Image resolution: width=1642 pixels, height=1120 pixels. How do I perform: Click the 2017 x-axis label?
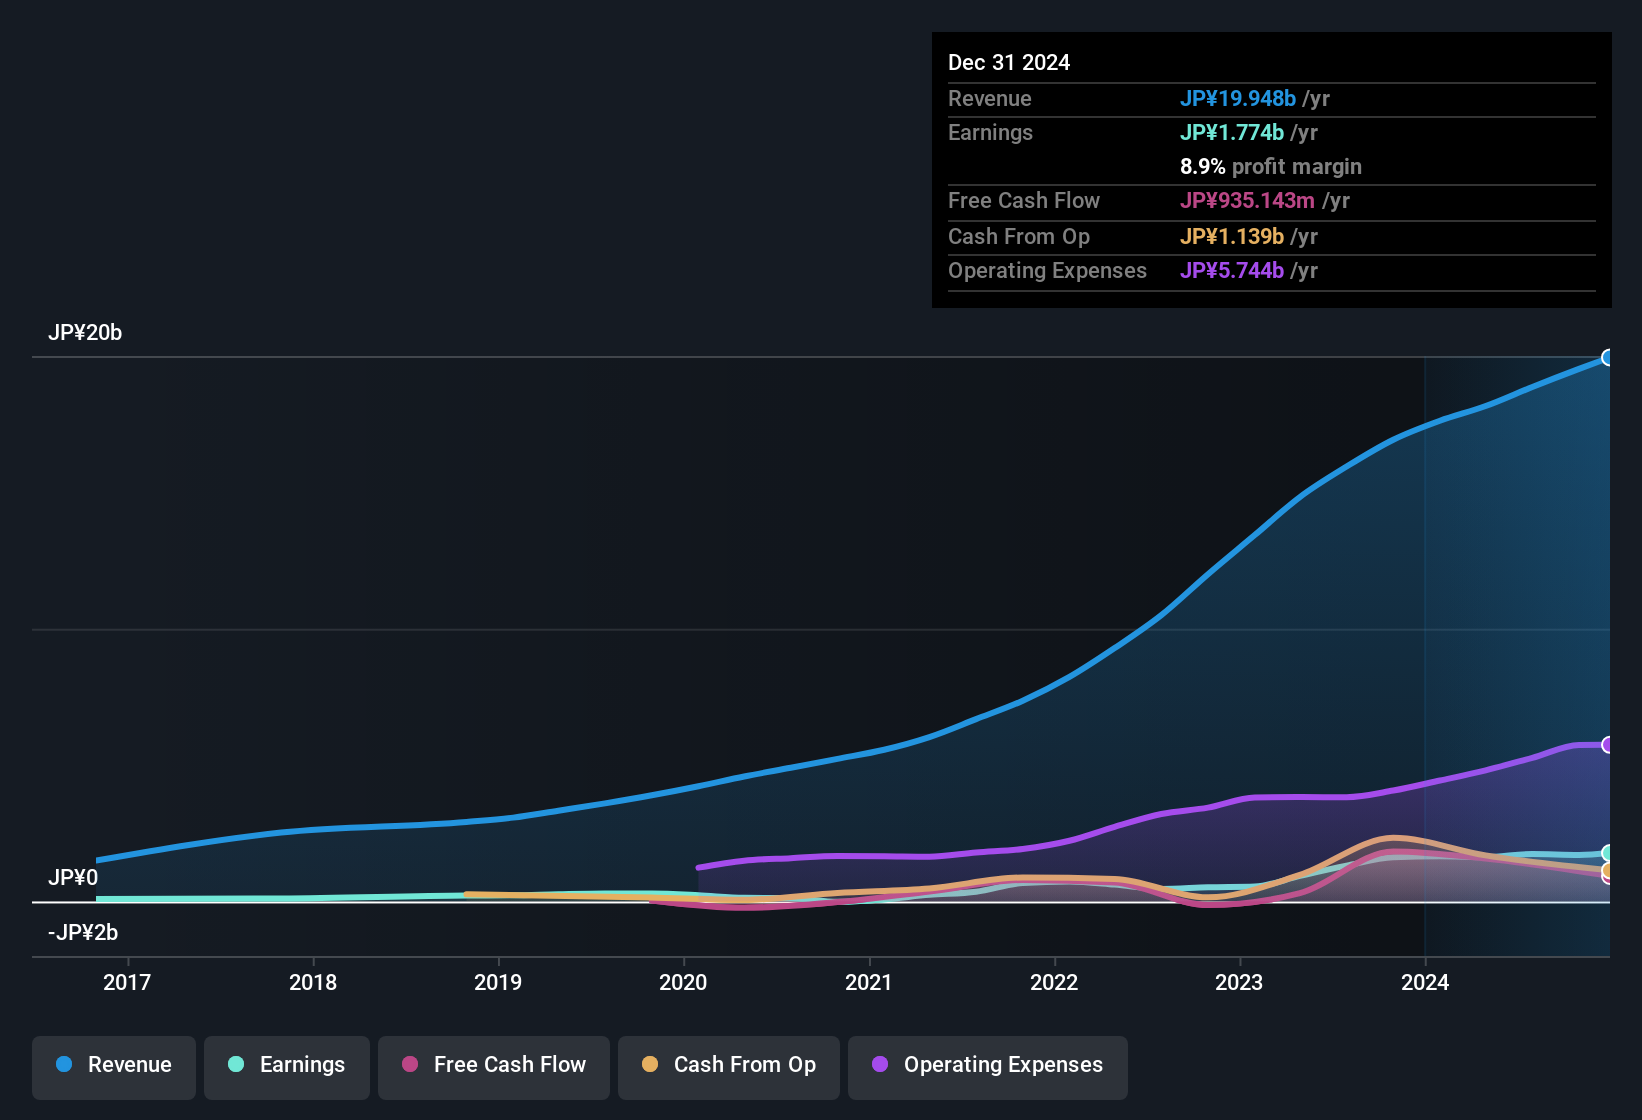[127, 983]
